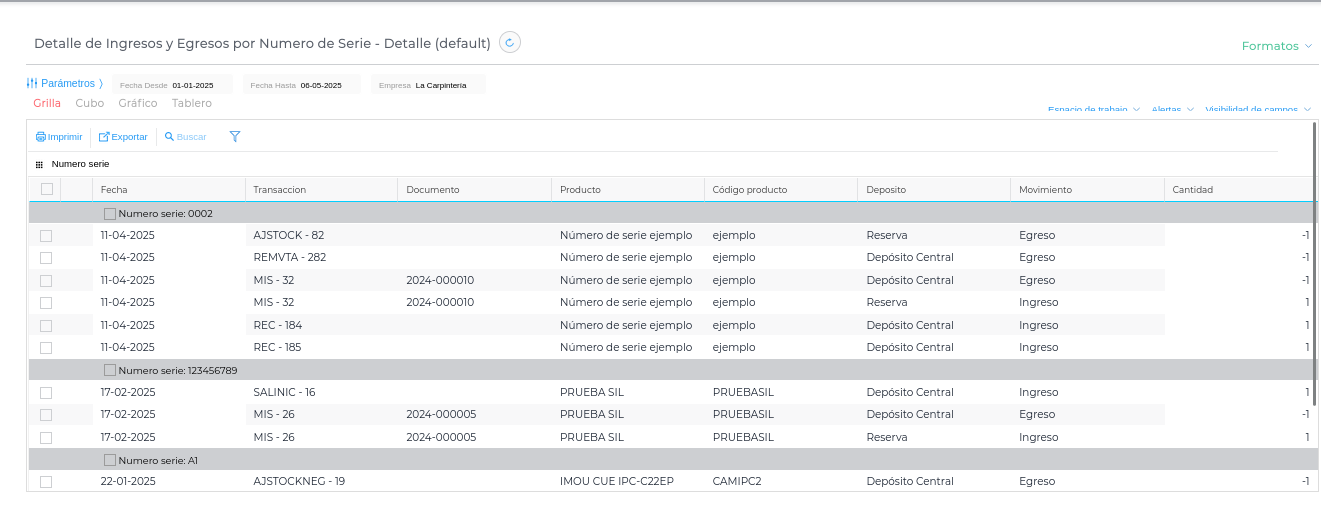Viewport: 1321px width, 526px height.
Task: Check the Numero serie: 123456789 group checkbox
Action: coord(110,370)
